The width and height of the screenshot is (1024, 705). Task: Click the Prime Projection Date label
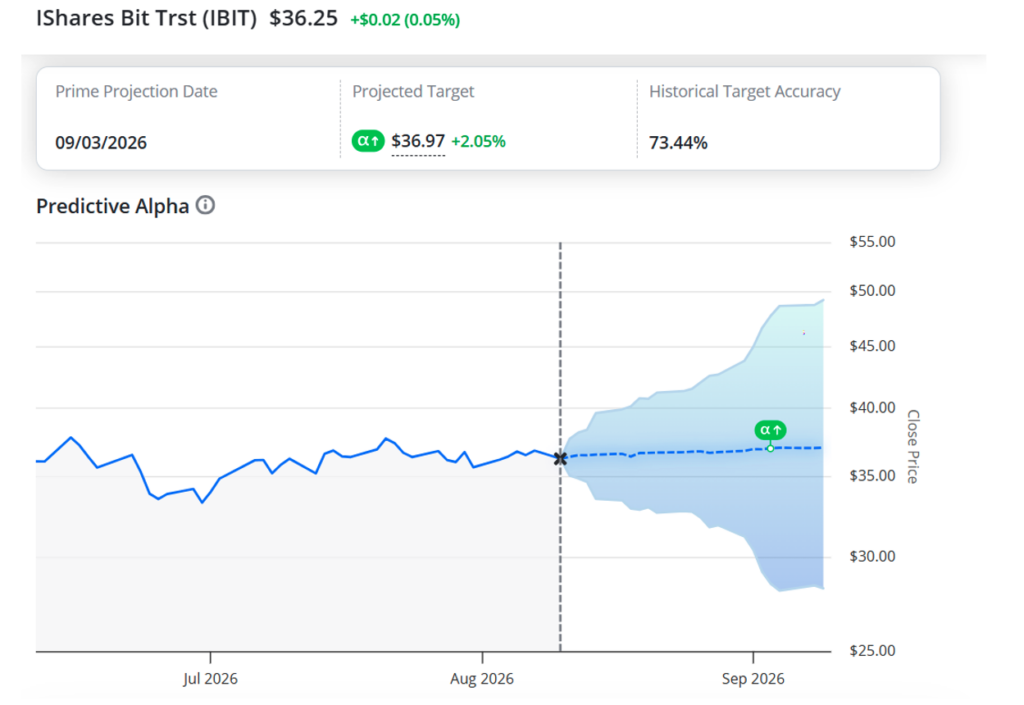[x=136, y=91]
